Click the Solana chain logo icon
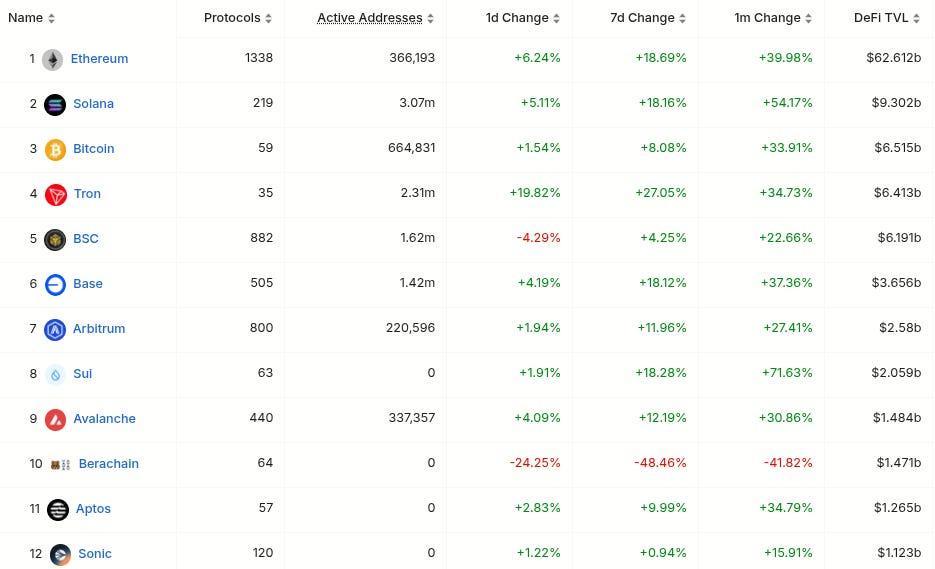This screenshot has width=935, height=569. [x=55, y=104]
